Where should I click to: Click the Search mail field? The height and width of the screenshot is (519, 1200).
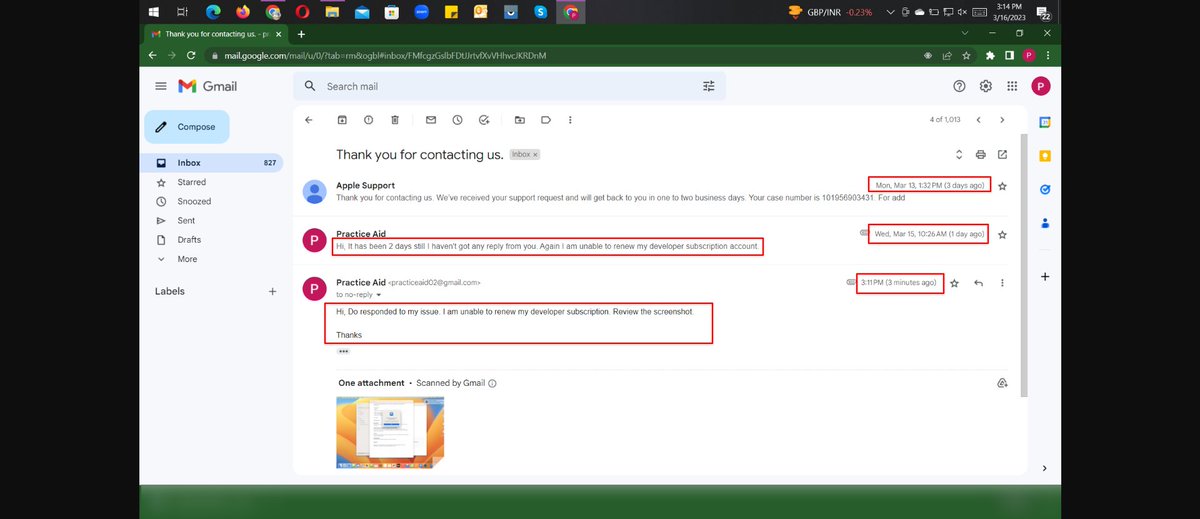pyautogui.click(x=510, y=86)
